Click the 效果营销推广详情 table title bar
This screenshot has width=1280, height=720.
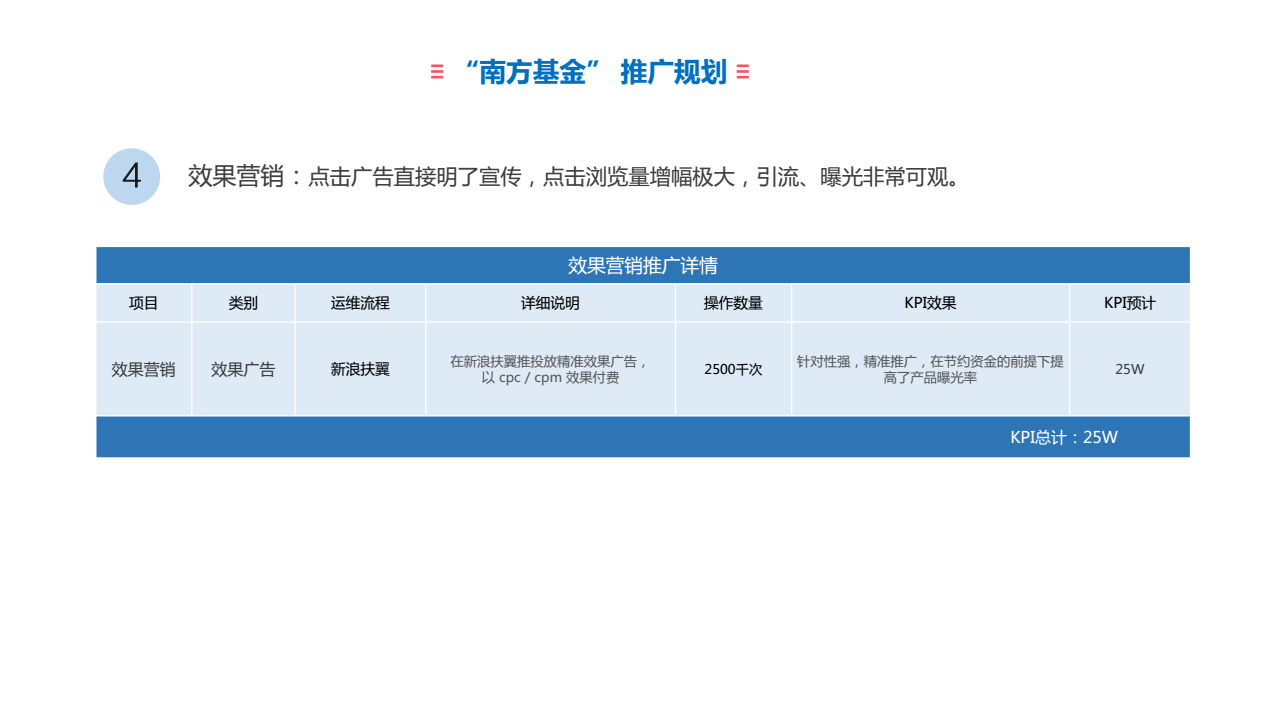[x=642, y=265]
